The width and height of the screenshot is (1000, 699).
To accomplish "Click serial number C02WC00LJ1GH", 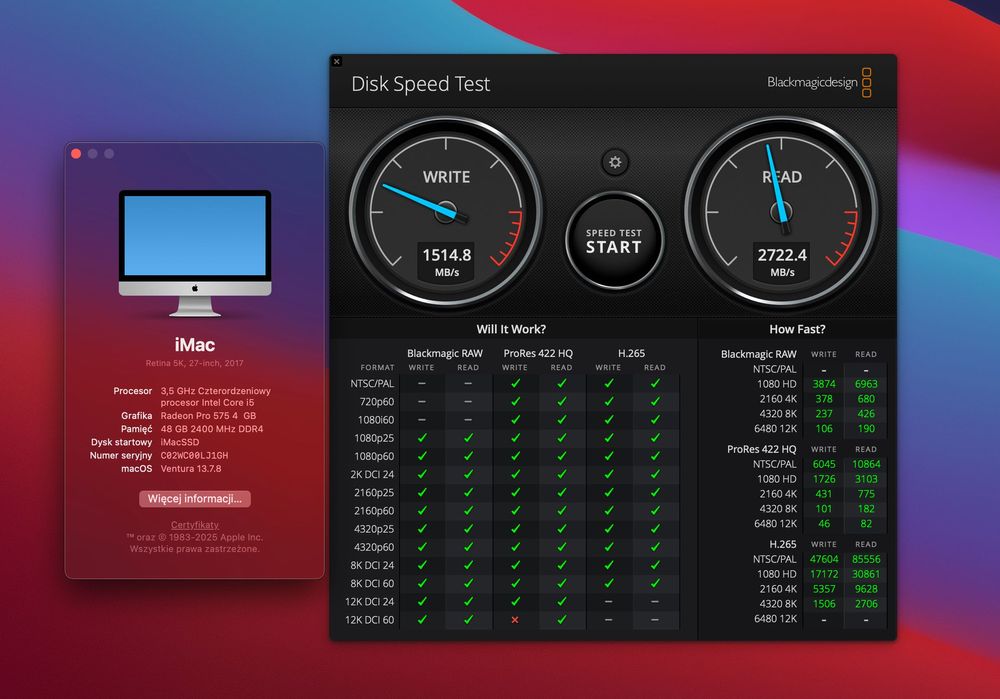I will pos(194,455).
